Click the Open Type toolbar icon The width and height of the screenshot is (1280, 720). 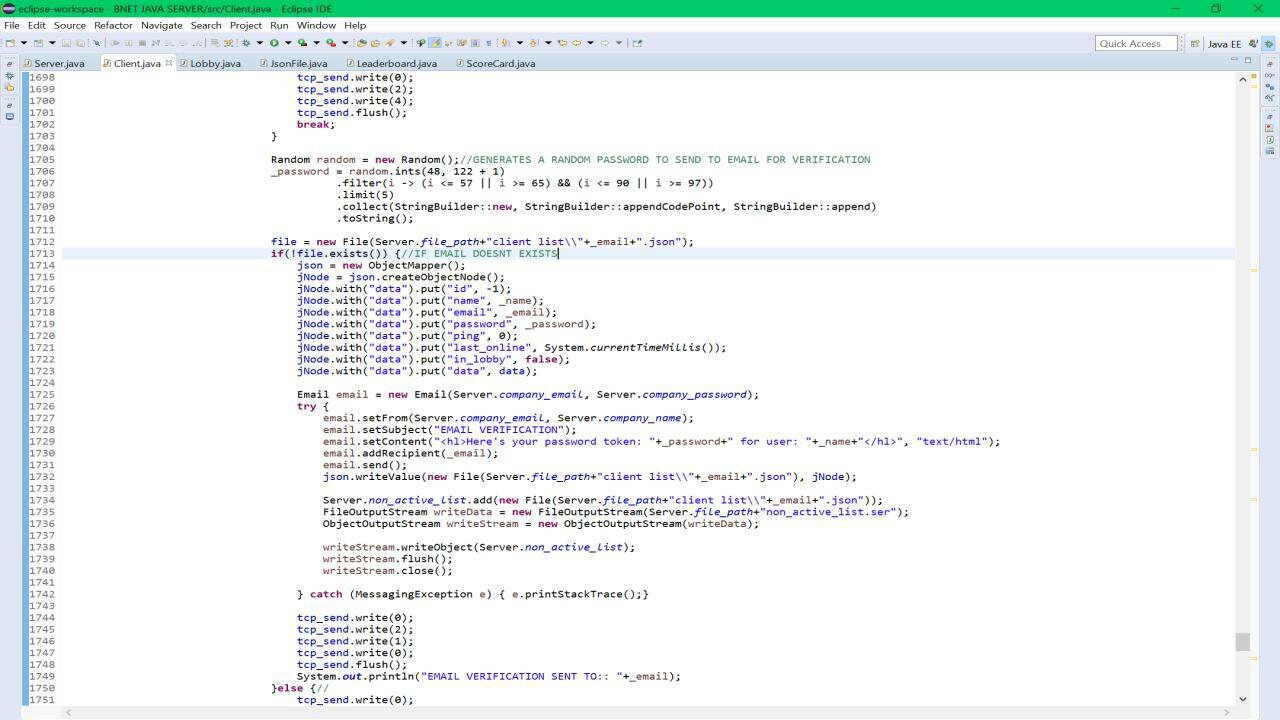(x=362, y=43)
